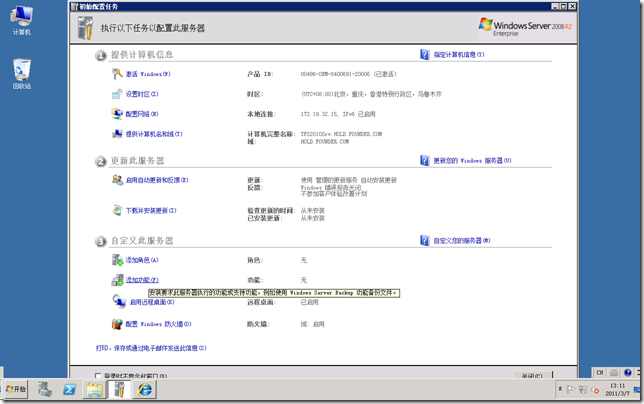Open the 计算机 desktop icon

click(x=21, y=21)
